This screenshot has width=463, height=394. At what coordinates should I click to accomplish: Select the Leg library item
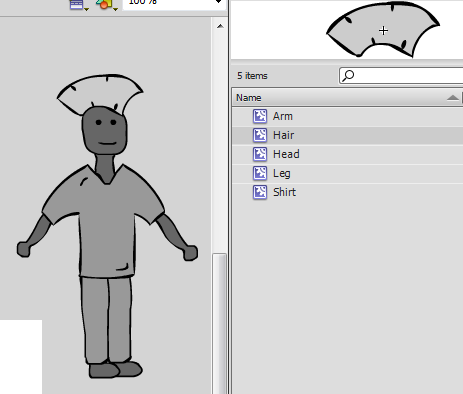(347, 173)
